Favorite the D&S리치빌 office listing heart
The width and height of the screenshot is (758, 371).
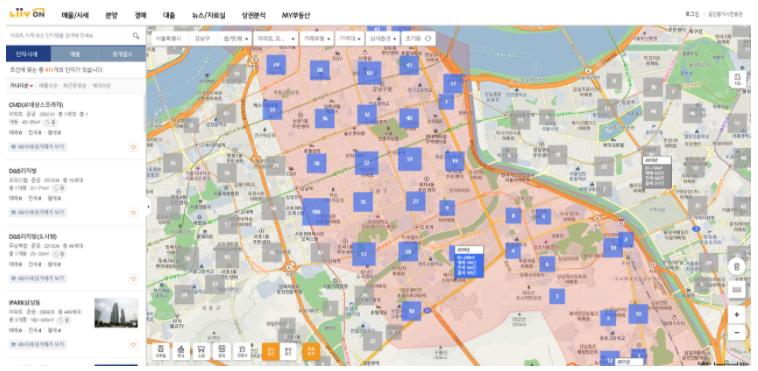[133, 213]
